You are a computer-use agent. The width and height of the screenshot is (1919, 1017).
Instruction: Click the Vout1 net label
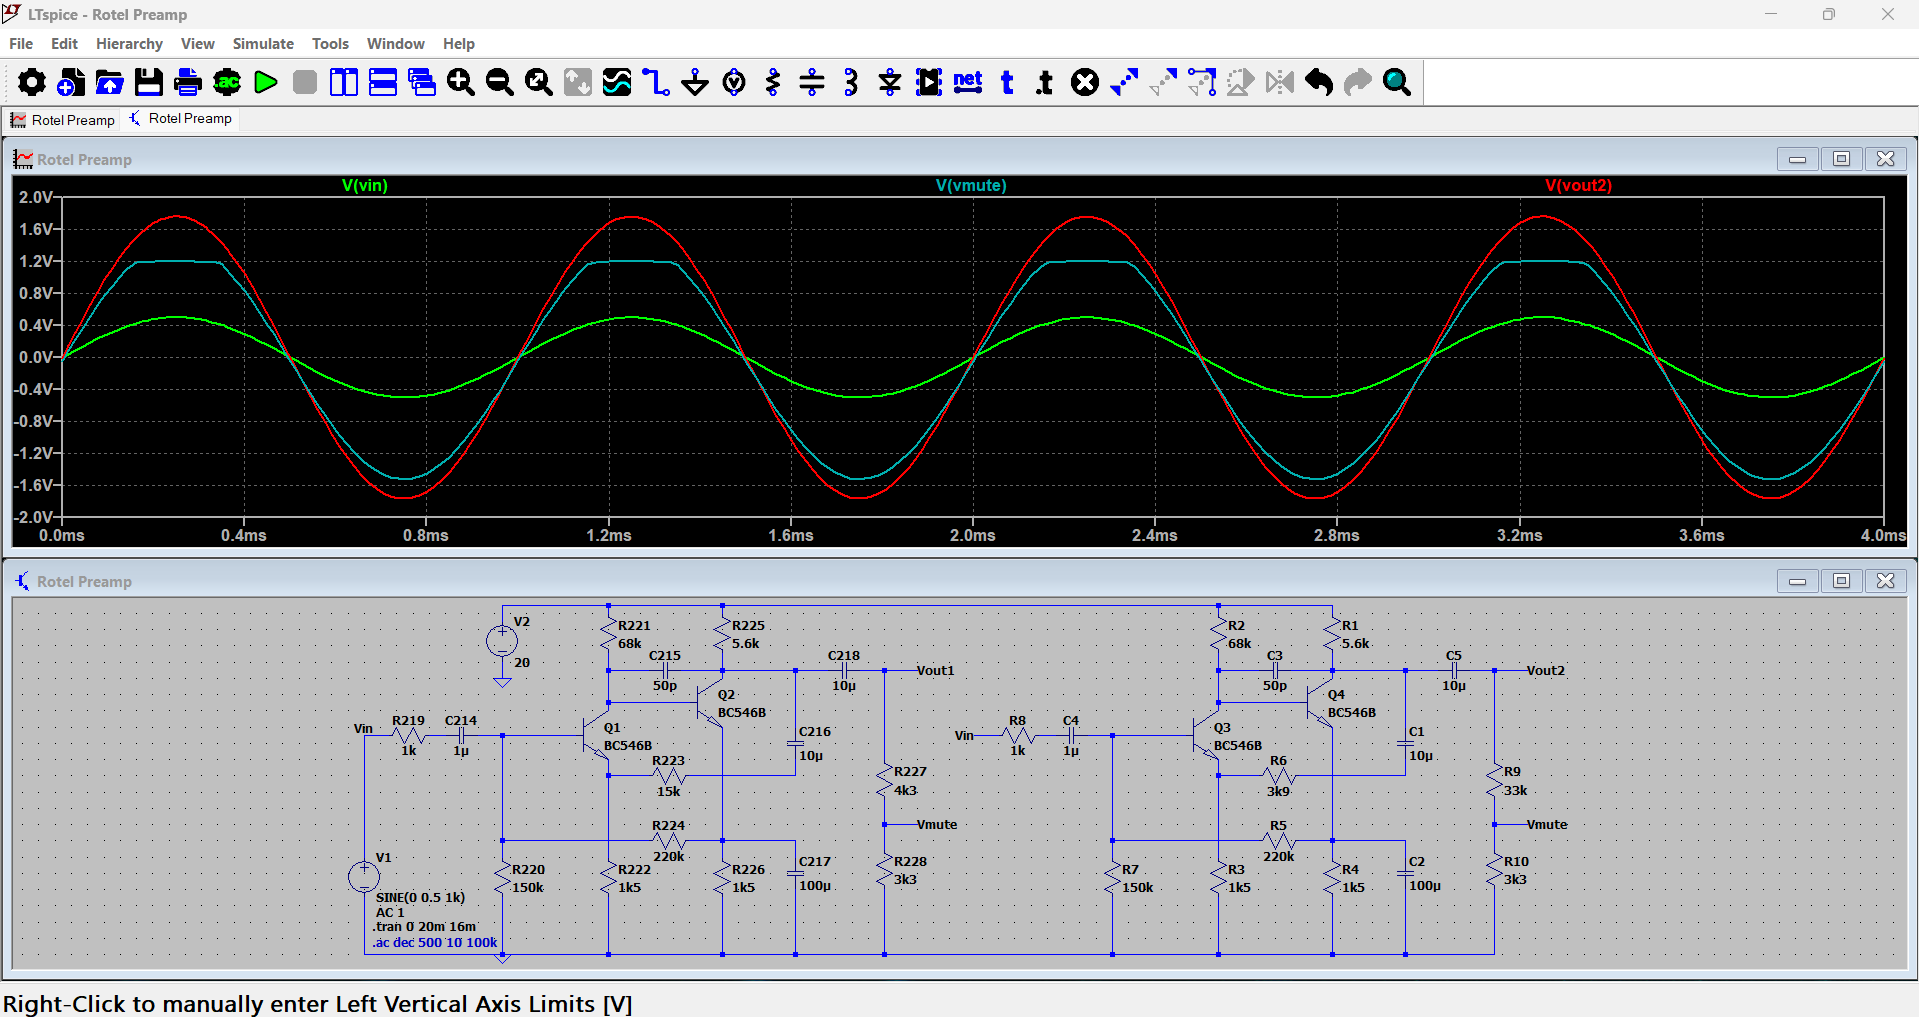[x=935, y=671]
